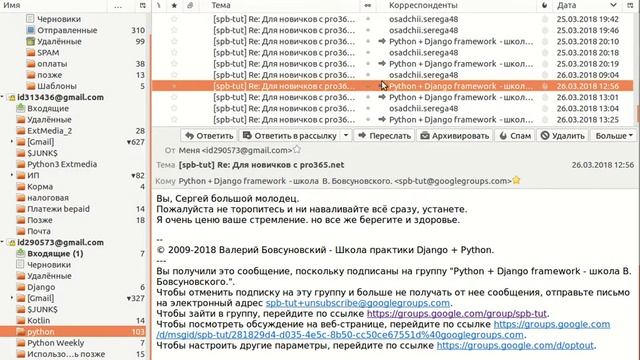Open the groups.google.com/group/spb-tut link
Screen dimensions: 640x360
457,314
